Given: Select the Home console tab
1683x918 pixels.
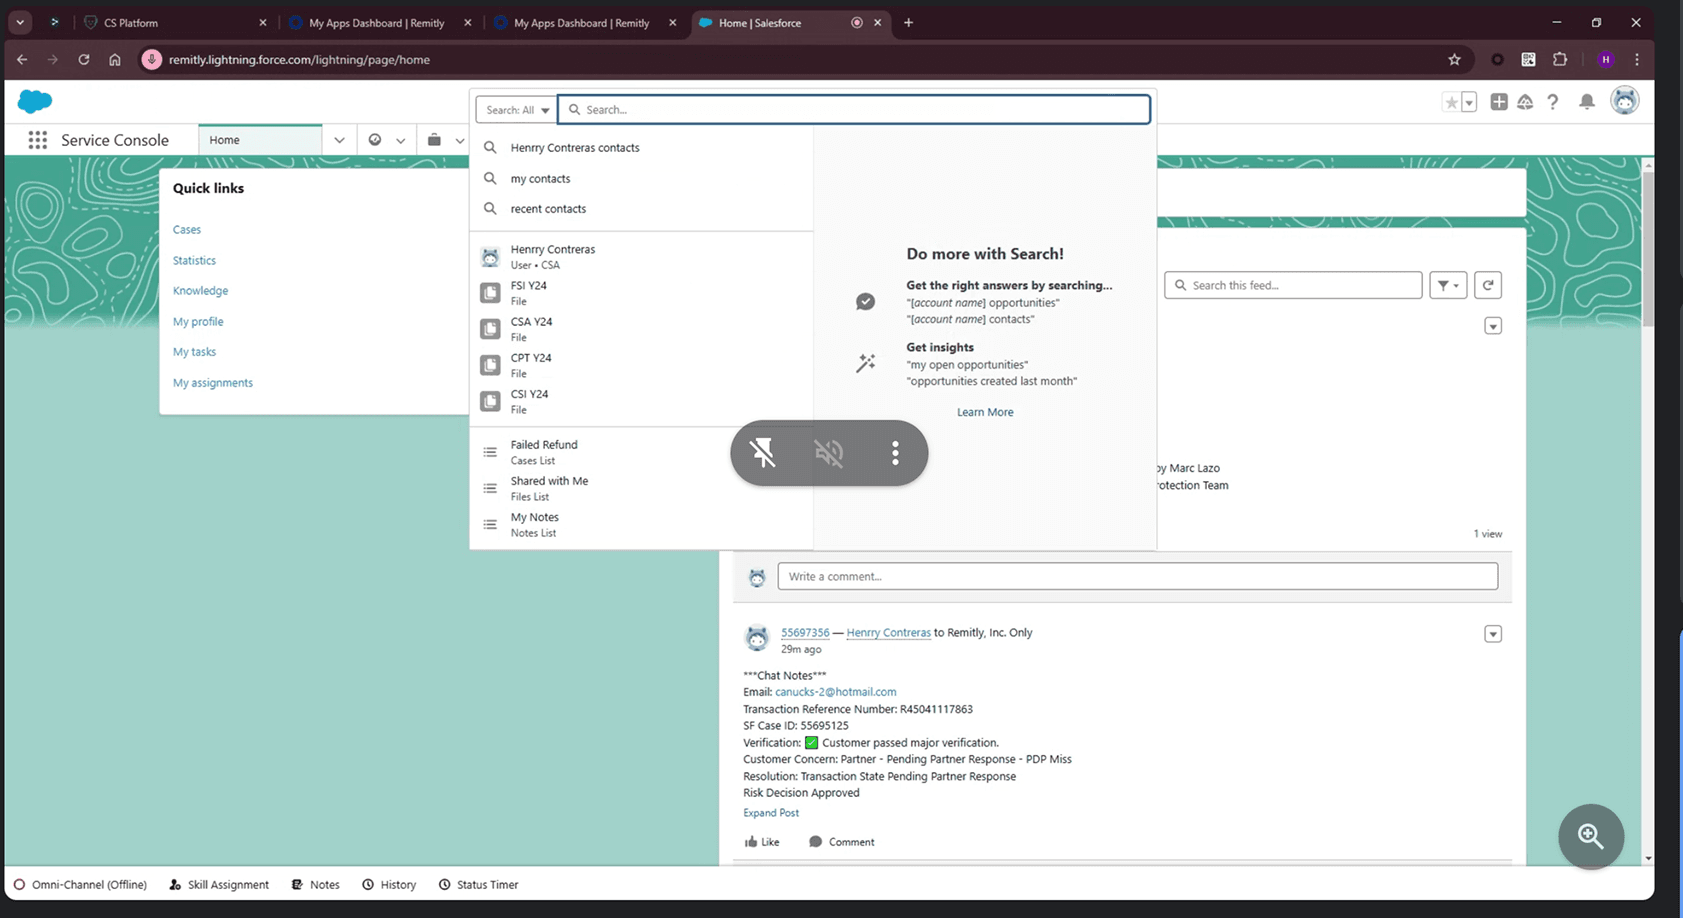Looking at the screenshot, I should click(x=260, y=140).
